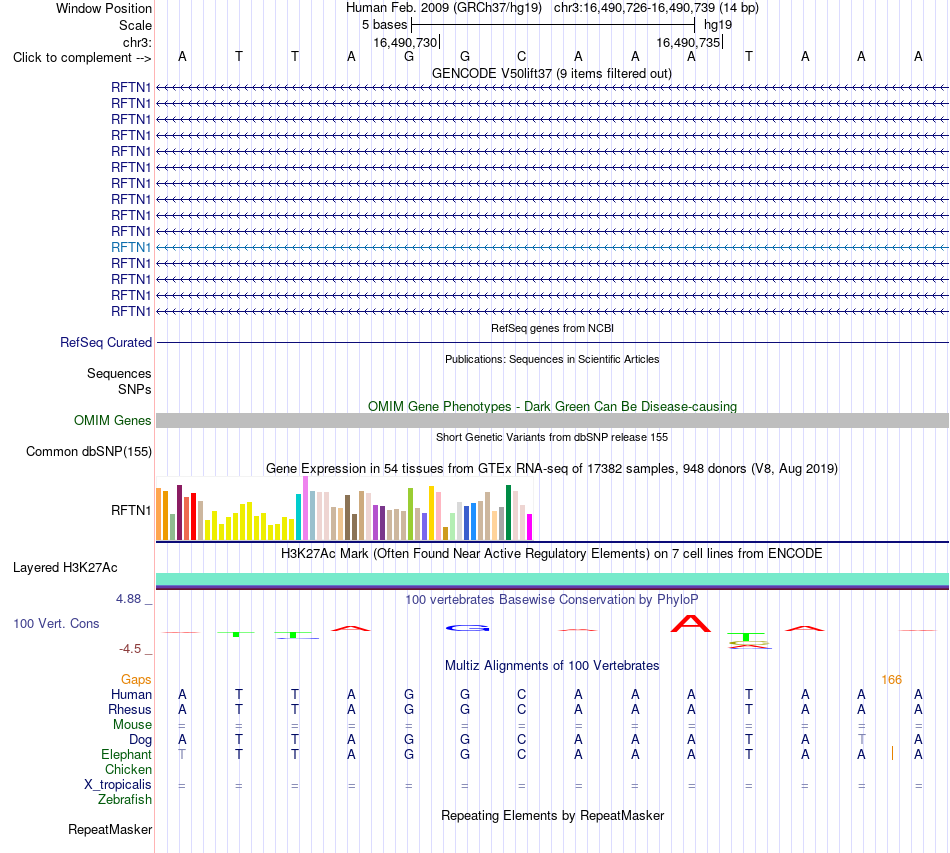This screenshot has height=853, width=950.
Task: Click the SNPs track label
Action: [135, 389]
